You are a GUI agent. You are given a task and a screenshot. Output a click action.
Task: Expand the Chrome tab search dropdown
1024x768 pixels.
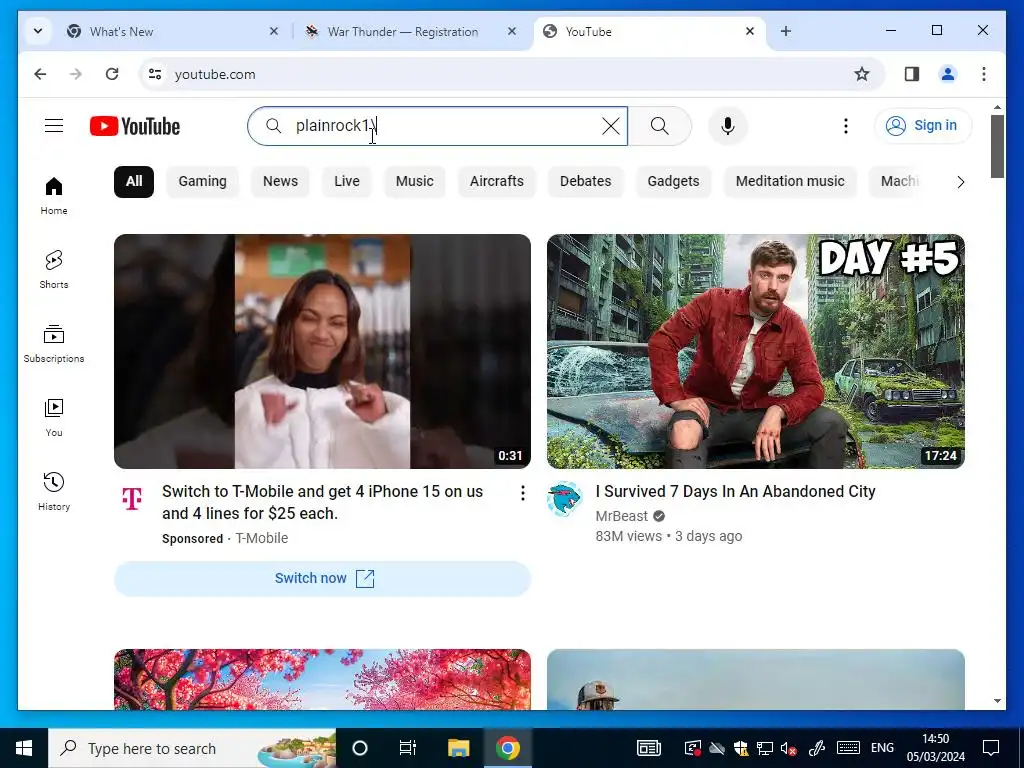(x=38, y=31)
